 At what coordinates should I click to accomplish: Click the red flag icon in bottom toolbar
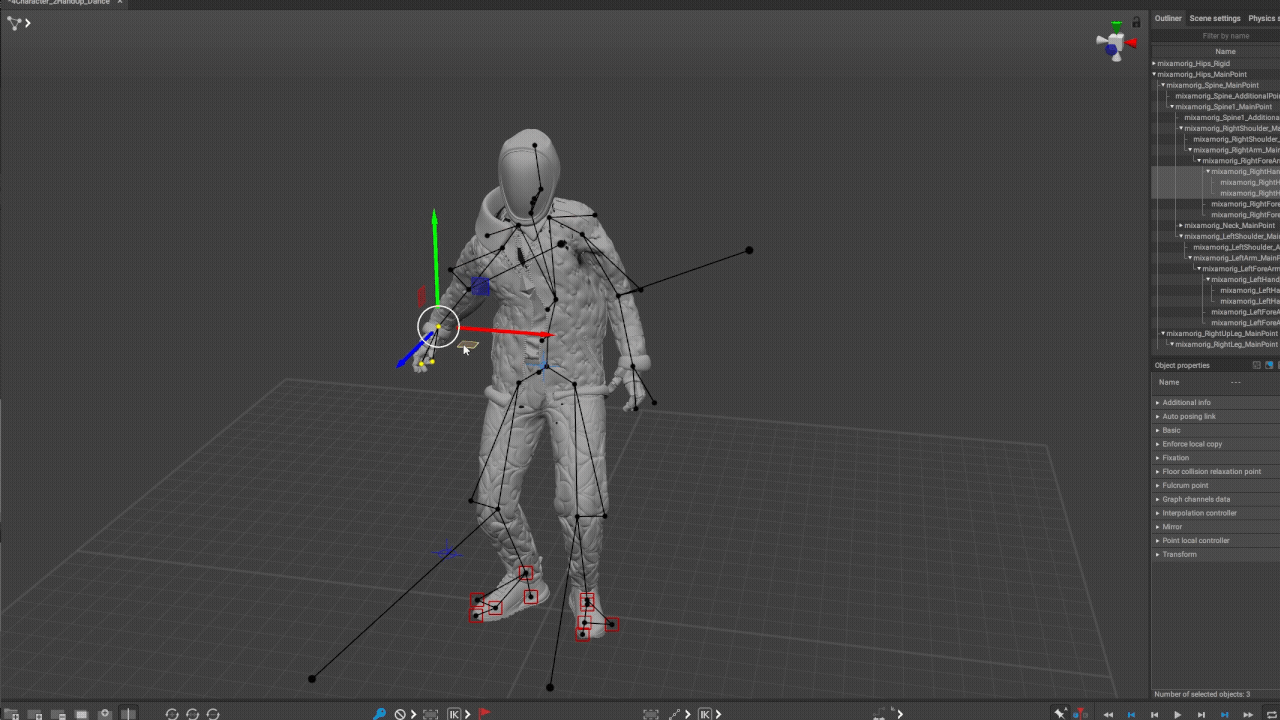tap(485, 714)
